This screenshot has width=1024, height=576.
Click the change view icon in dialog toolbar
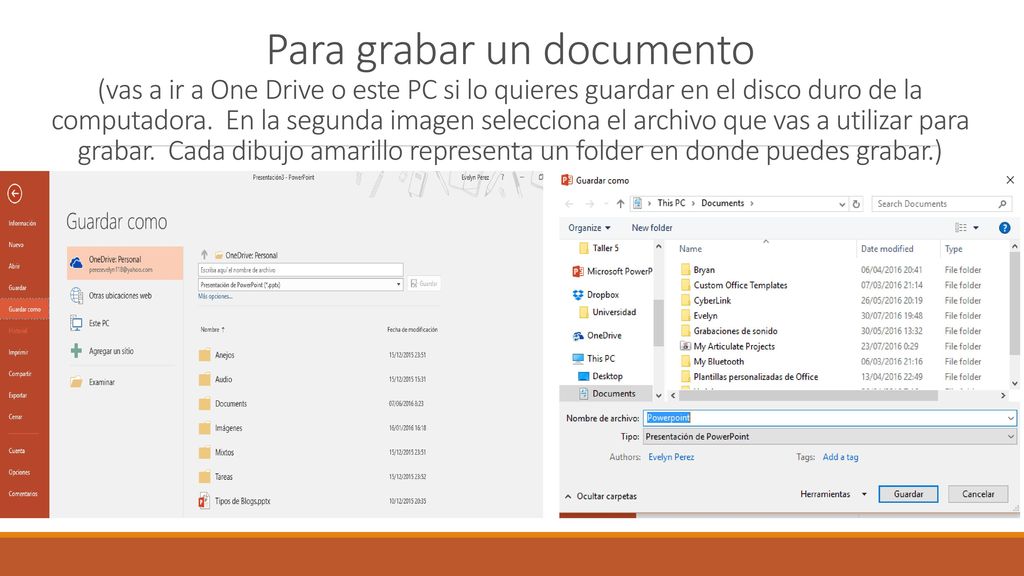(961, 228)
